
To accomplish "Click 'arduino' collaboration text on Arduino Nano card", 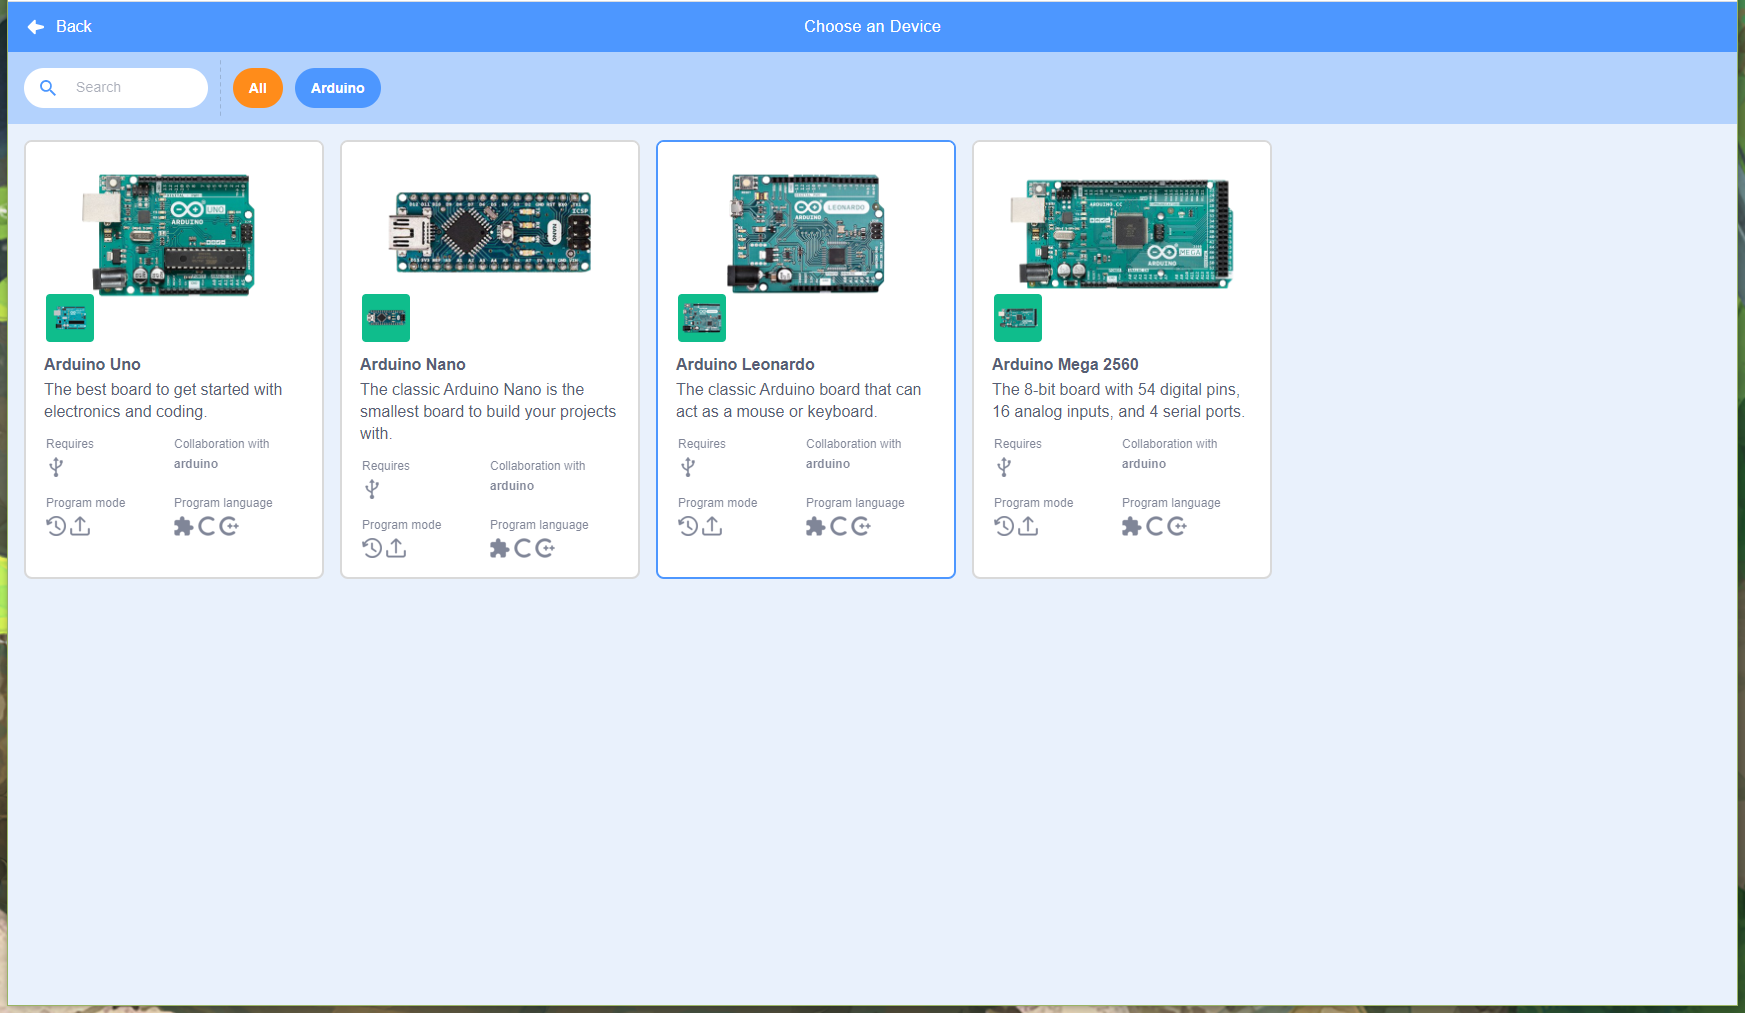I will tap(512, 486).
